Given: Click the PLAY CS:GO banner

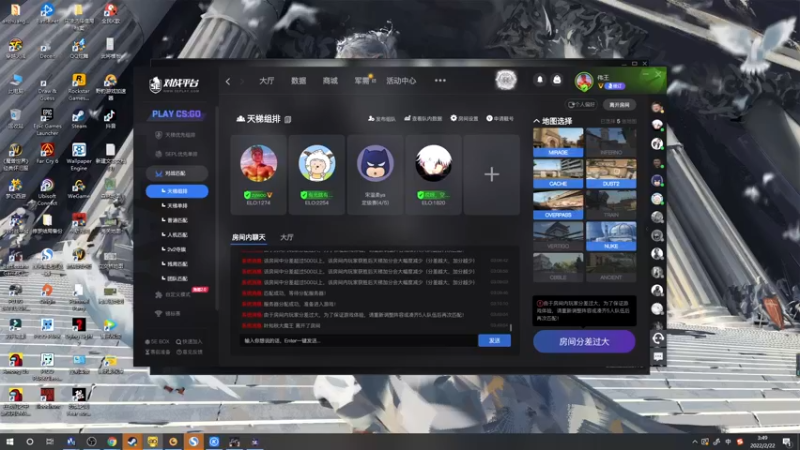Looking at the screenshot, I should point(176,114).
